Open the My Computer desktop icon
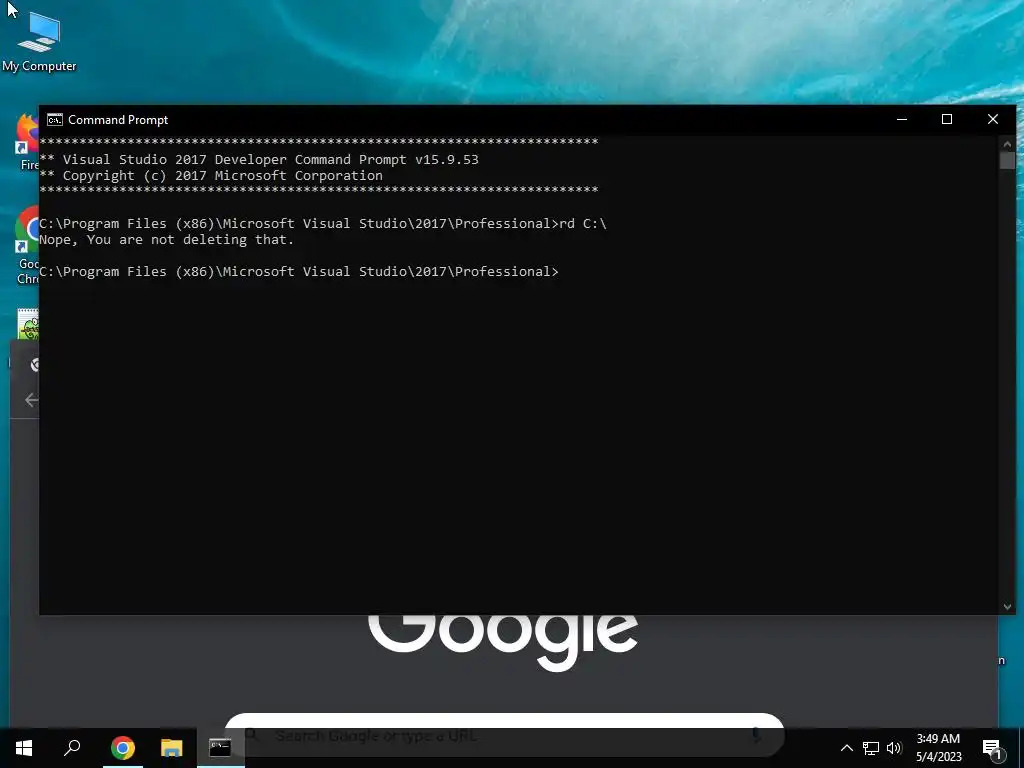 tap(39, 42)
